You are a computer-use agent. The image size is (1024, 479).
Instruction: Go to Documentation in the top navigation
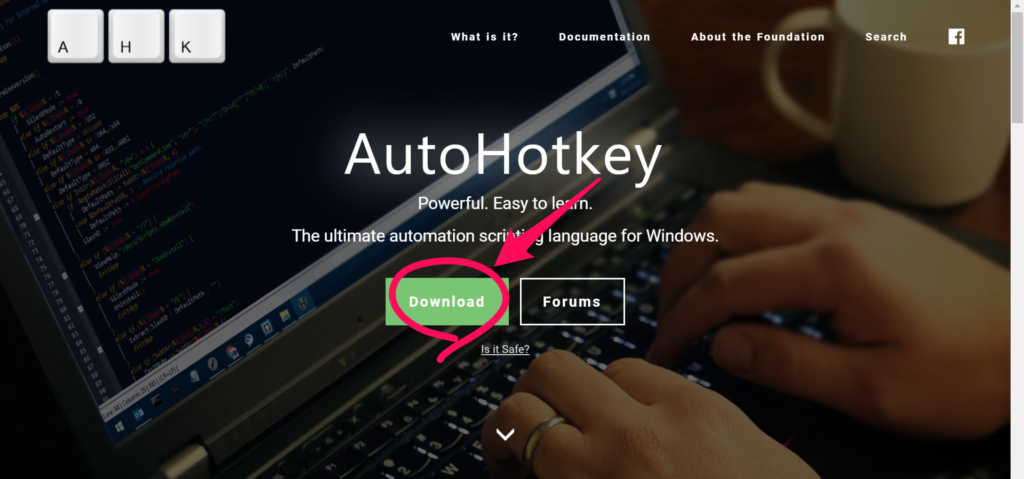pos(605,37)
